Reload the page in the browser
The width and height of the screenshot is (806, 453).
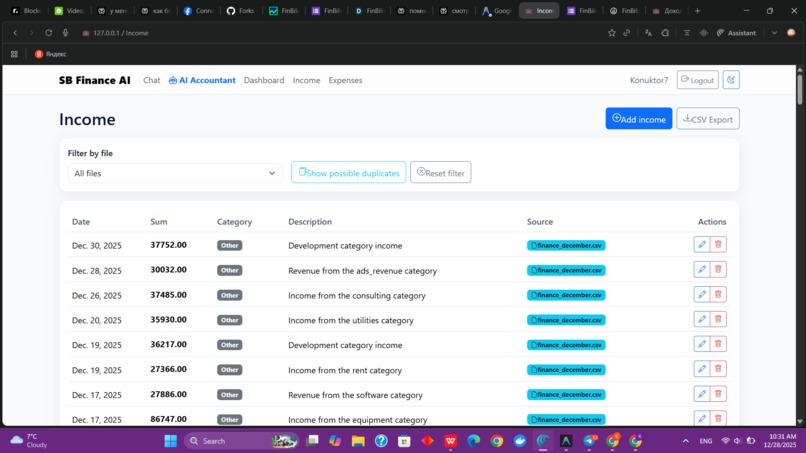(x=48, y=32)
